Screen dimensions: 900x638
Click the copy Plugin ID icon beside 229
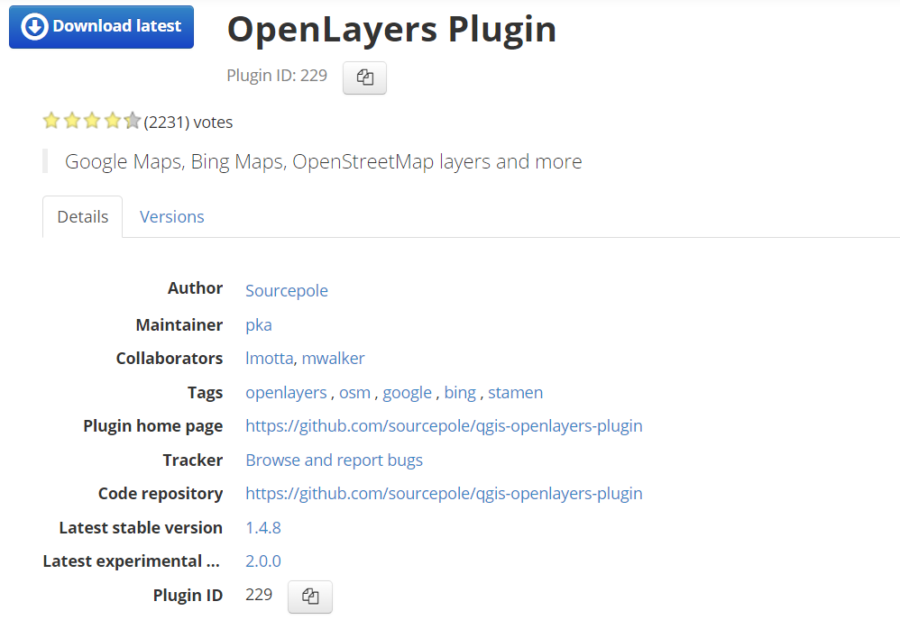[364, 77]
